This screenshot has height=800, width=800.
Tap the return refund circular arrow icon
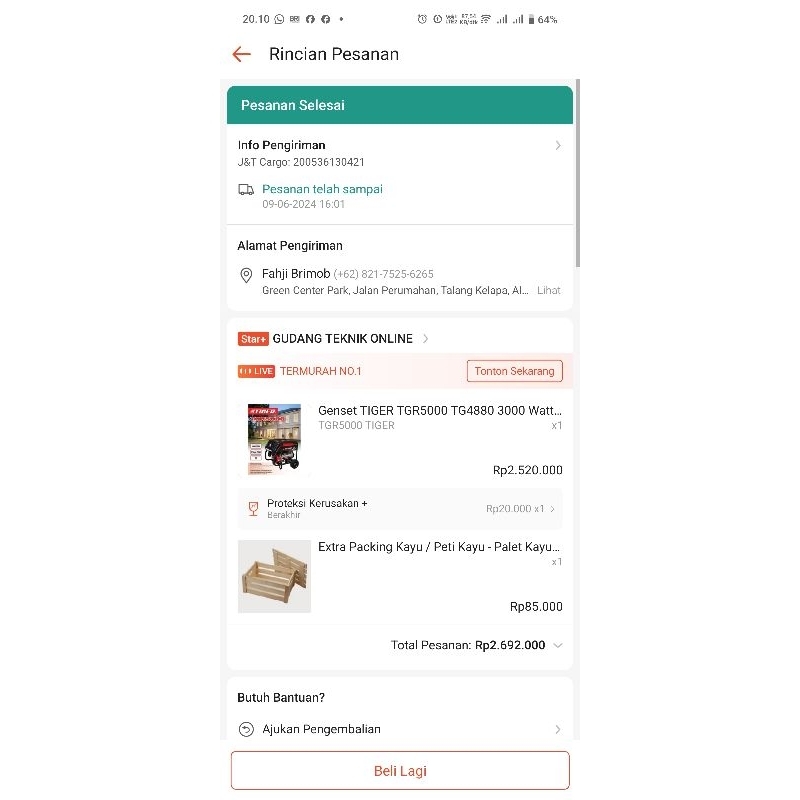click(x=246, y=729)
